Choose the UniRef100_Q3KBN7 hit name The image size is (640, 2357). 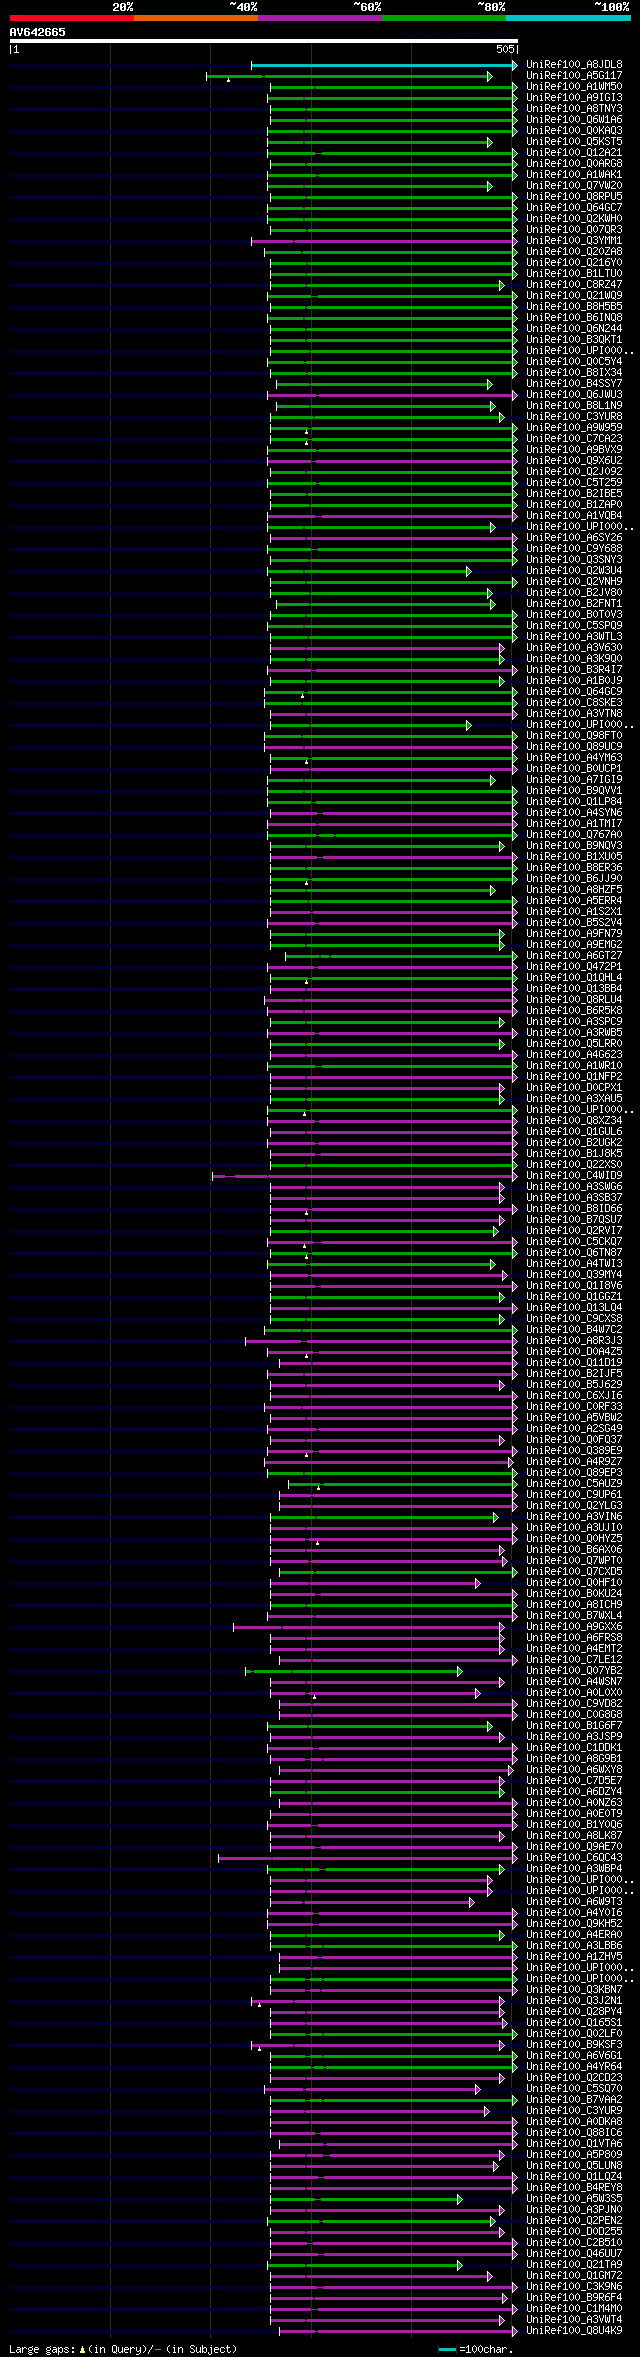574,1990
